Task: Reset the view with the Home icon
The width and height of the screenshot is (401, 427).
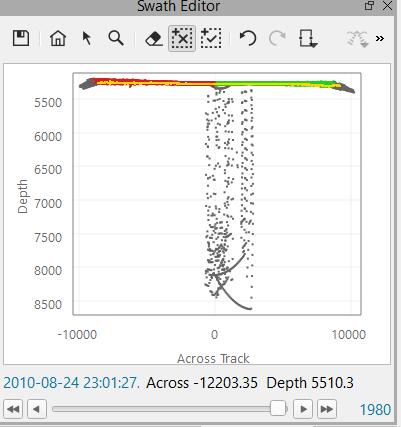Action: pos(58,38)
